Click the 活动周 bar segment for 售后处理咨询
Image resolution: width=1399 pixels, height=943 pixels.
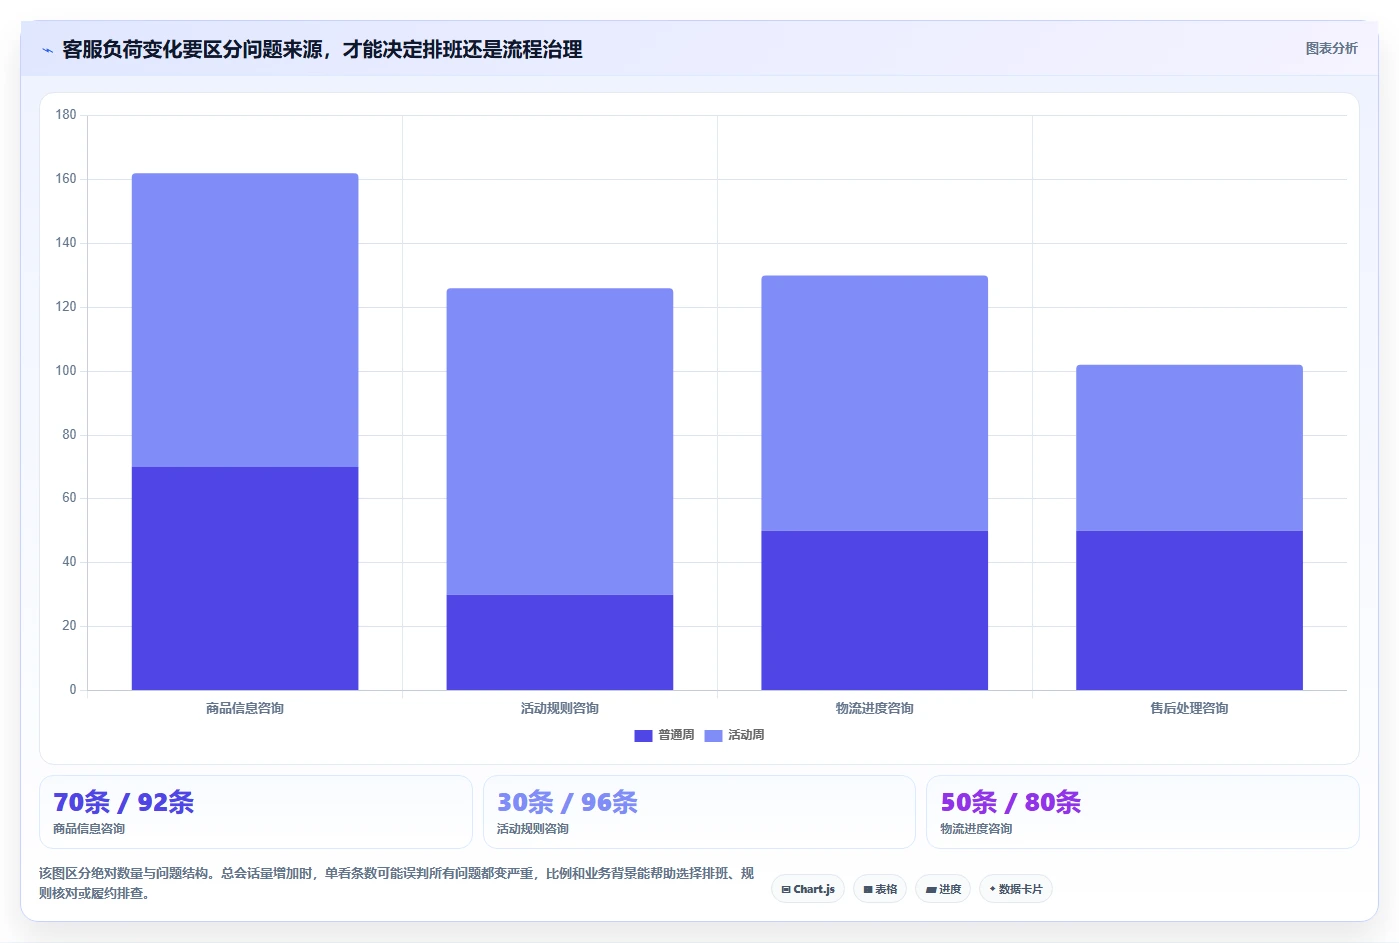tap(1190, 448)
